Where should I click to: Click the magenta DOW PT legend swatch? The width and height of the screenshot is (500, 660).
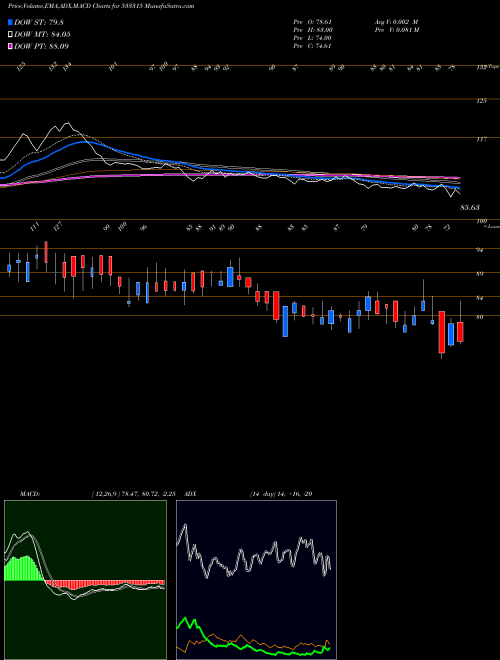click(10, 46)
